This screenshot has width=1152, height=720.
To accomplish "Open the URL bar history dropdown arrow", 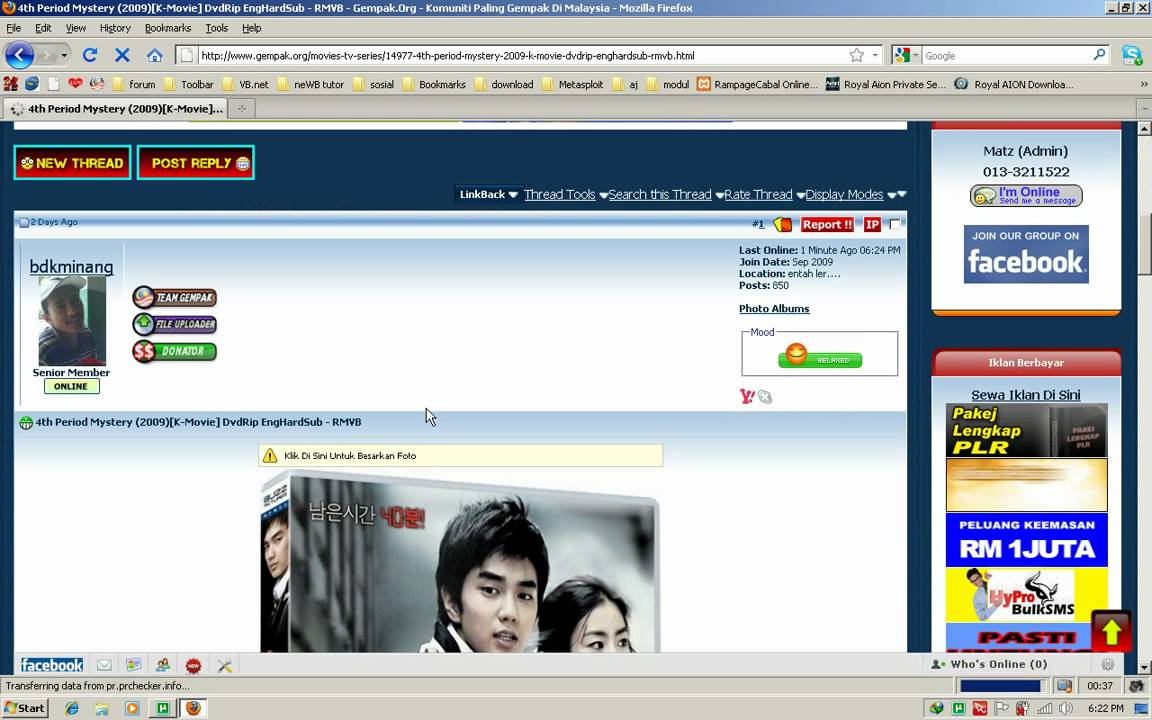I will pyautogui.click(x=875, y=55).
